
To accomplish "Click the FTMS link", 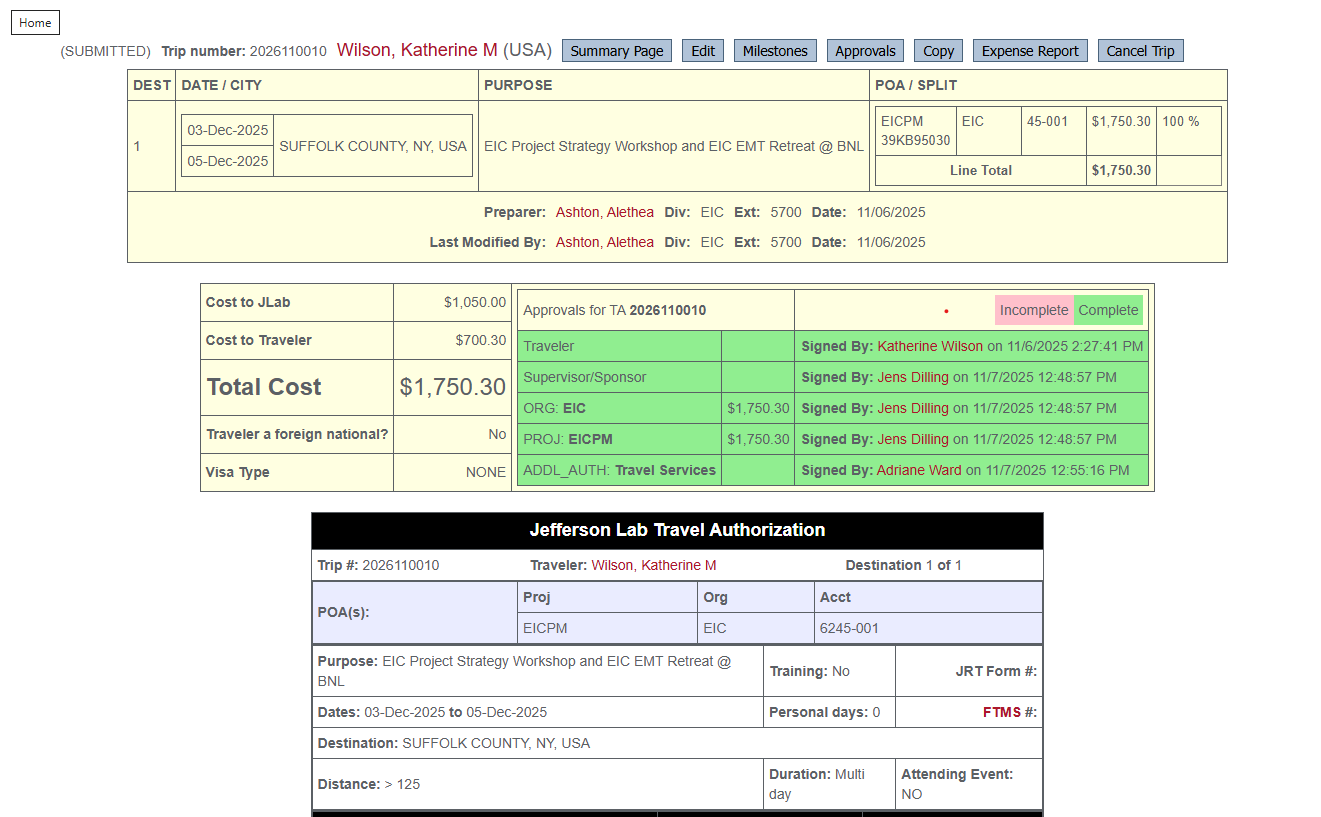I will click(x=1001, y=712).
